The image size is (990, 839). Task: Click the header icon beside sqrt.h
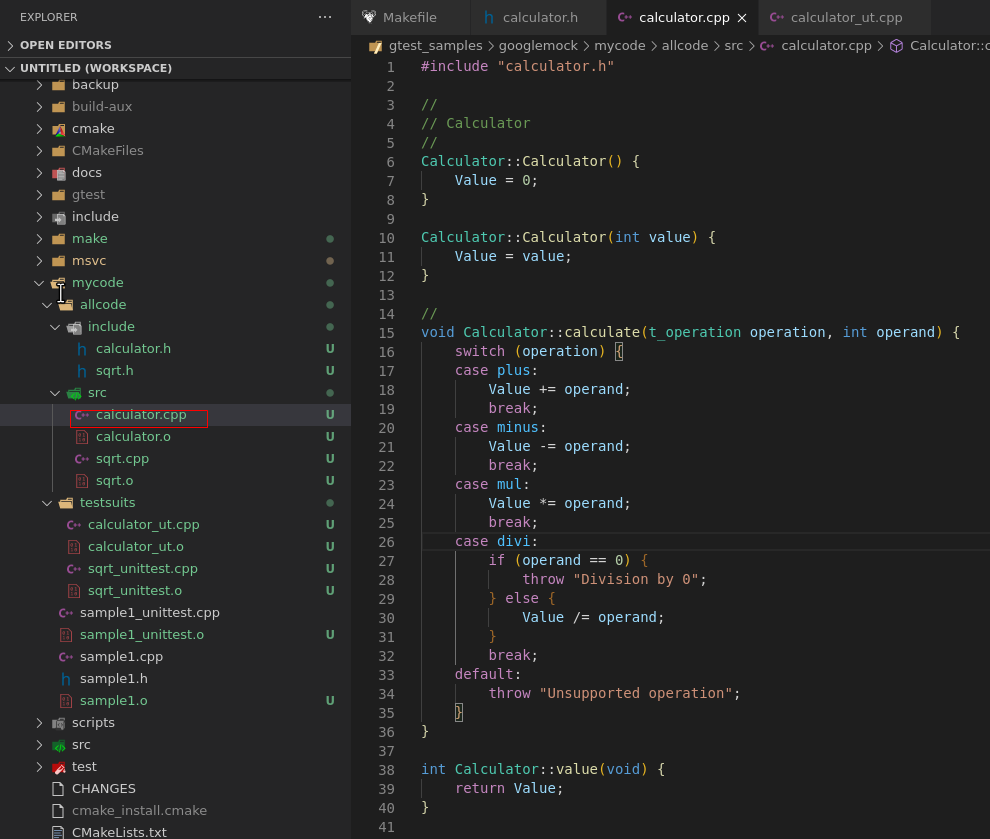click(x=82, y=371)
